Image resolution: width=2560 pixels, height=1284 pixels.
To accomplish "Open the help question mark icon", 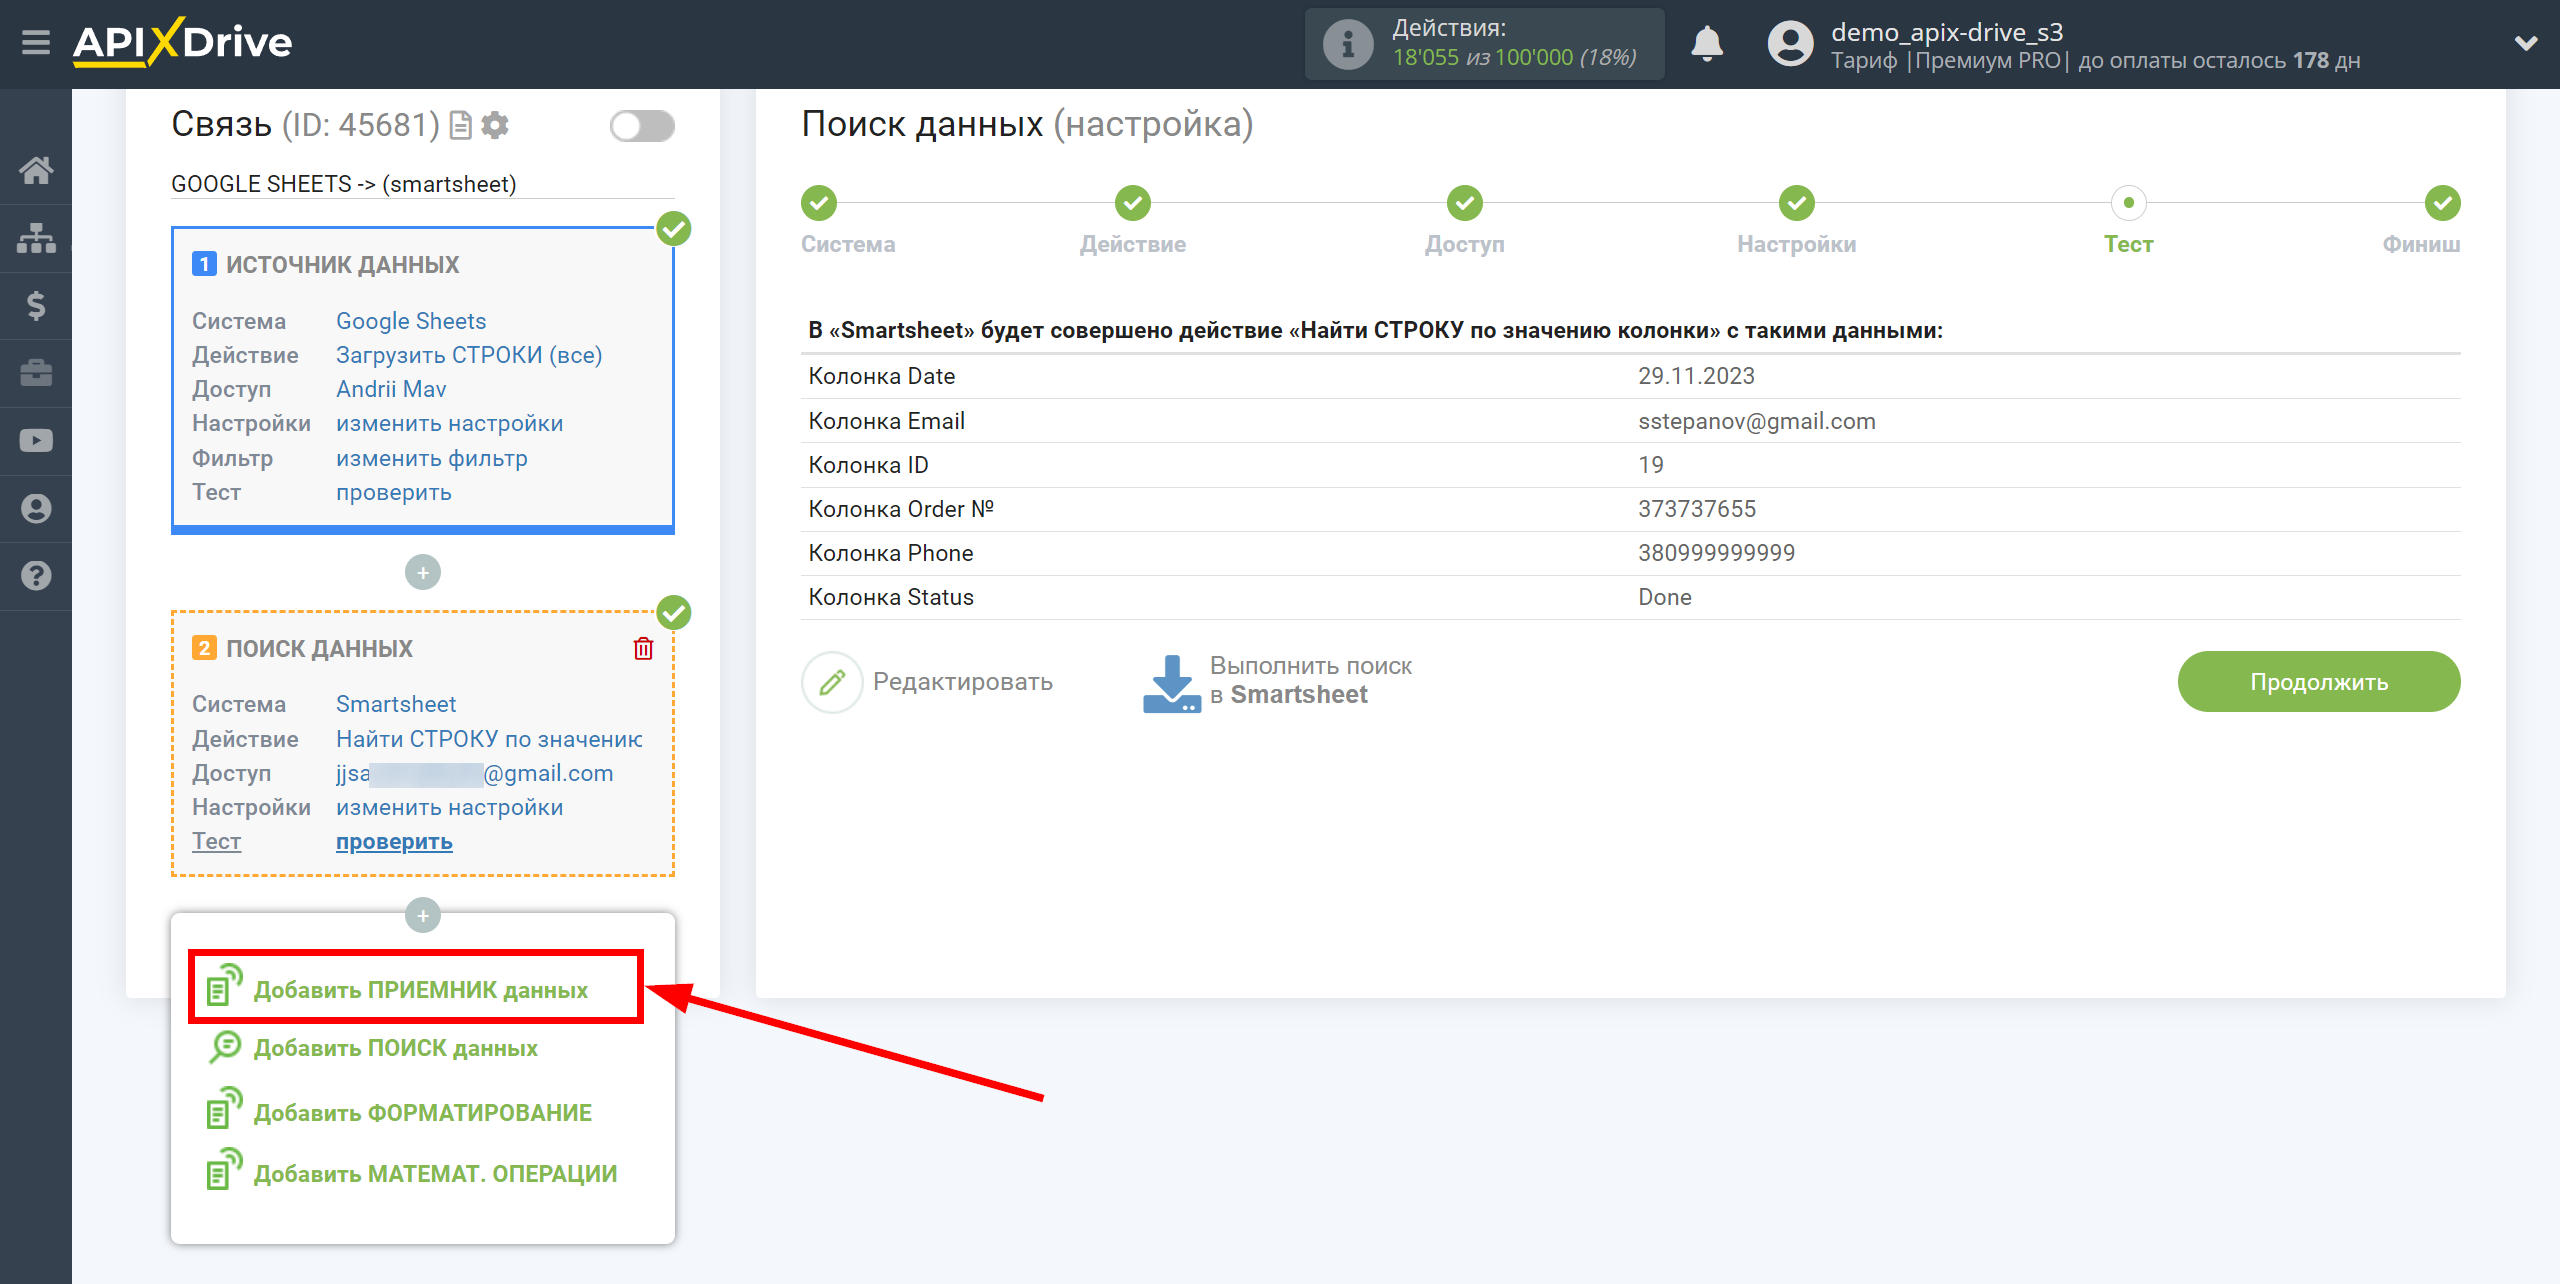I will pos(36,576).
